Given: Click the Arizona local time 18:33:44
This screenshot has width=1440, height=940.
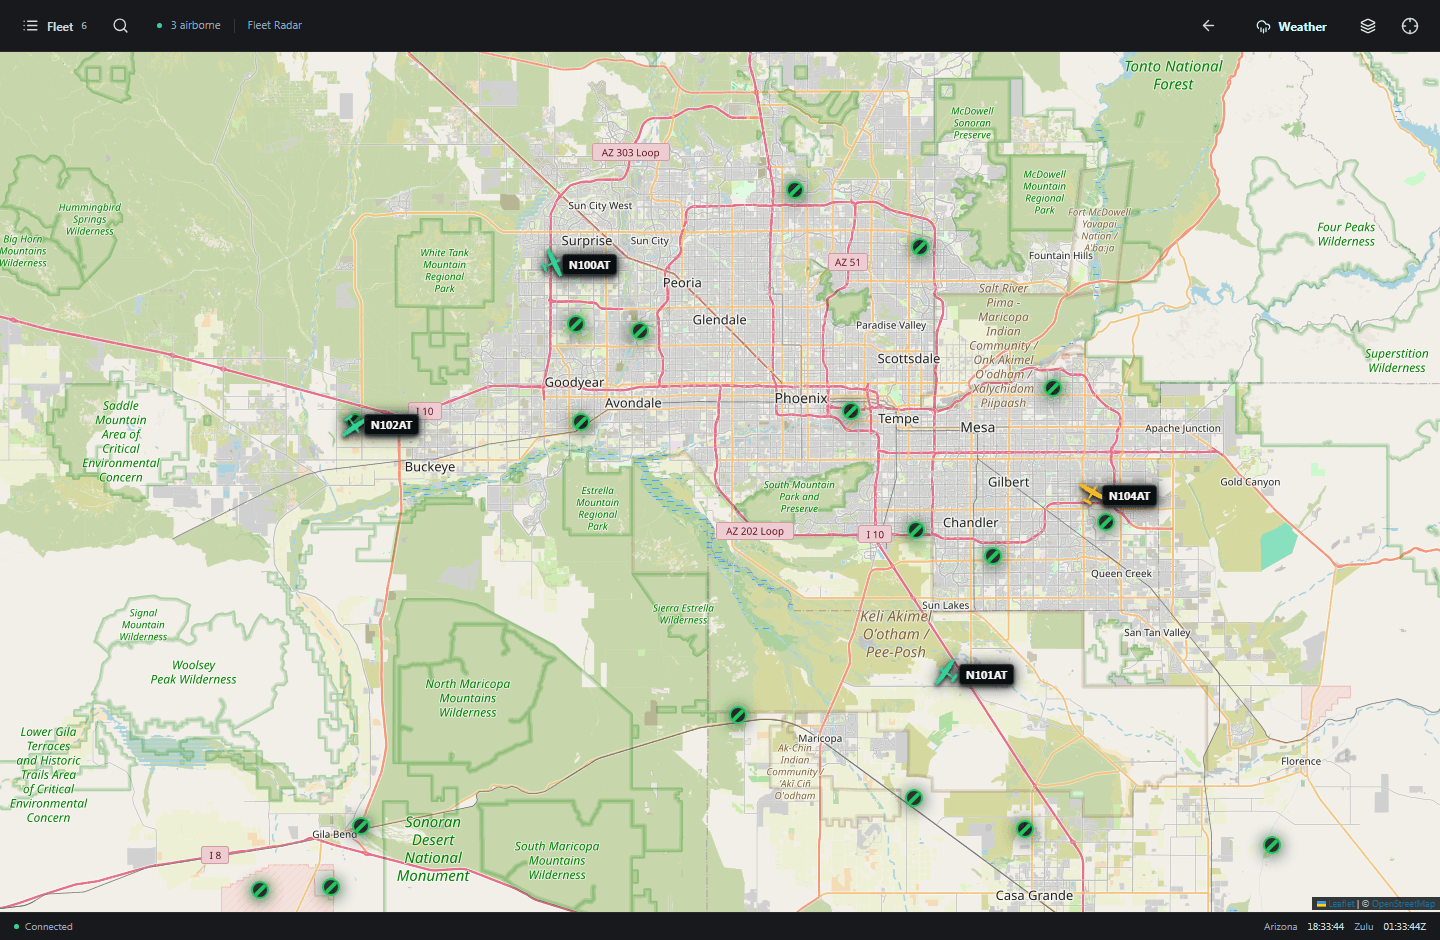Looking at the screenshot, I should tap(1325, 927).
